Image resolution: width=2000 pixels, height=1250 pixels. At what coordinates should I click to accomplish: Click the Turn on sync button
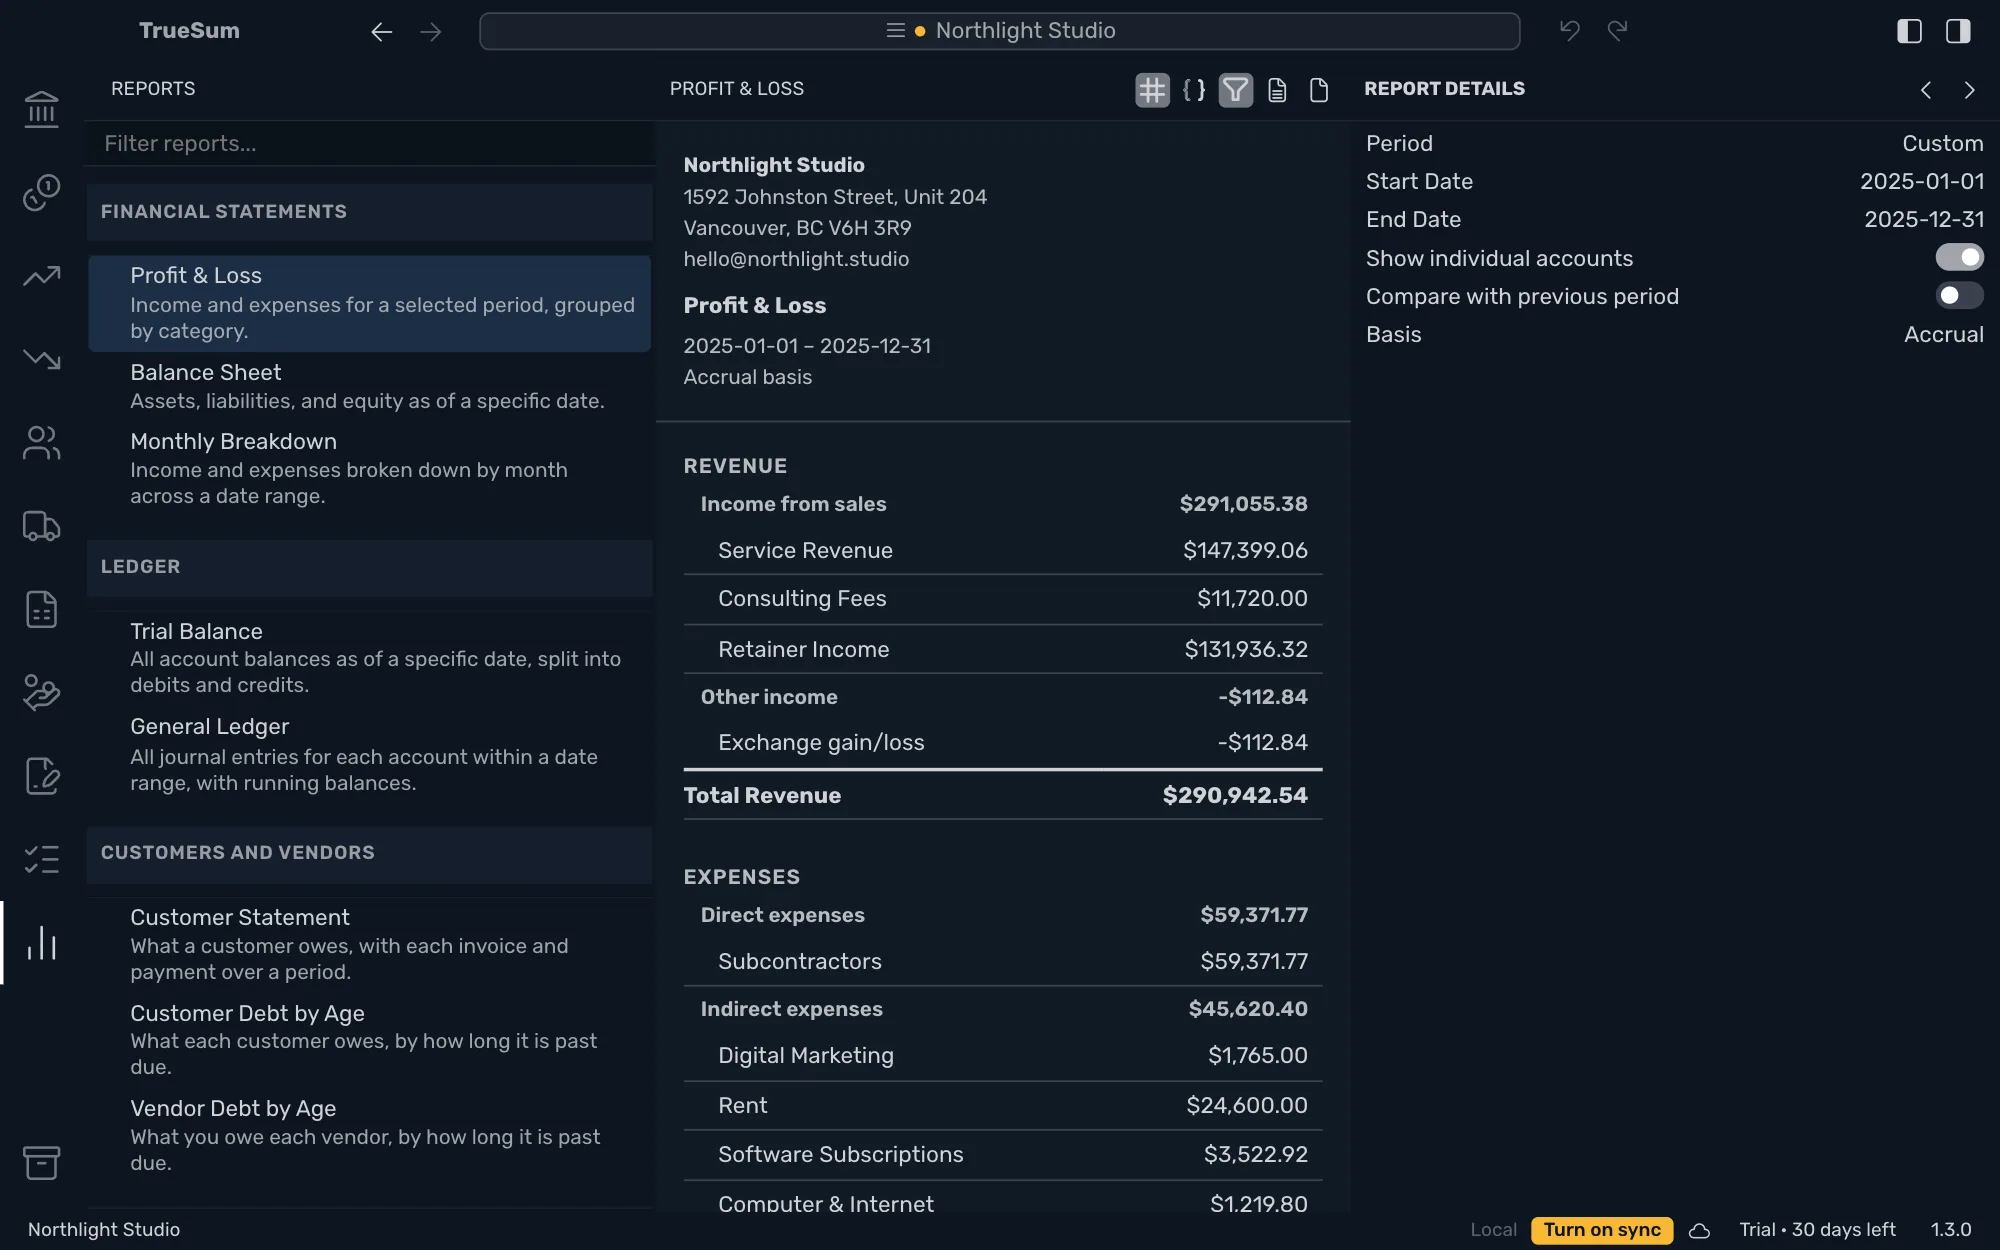[x=1602, y=1230]
